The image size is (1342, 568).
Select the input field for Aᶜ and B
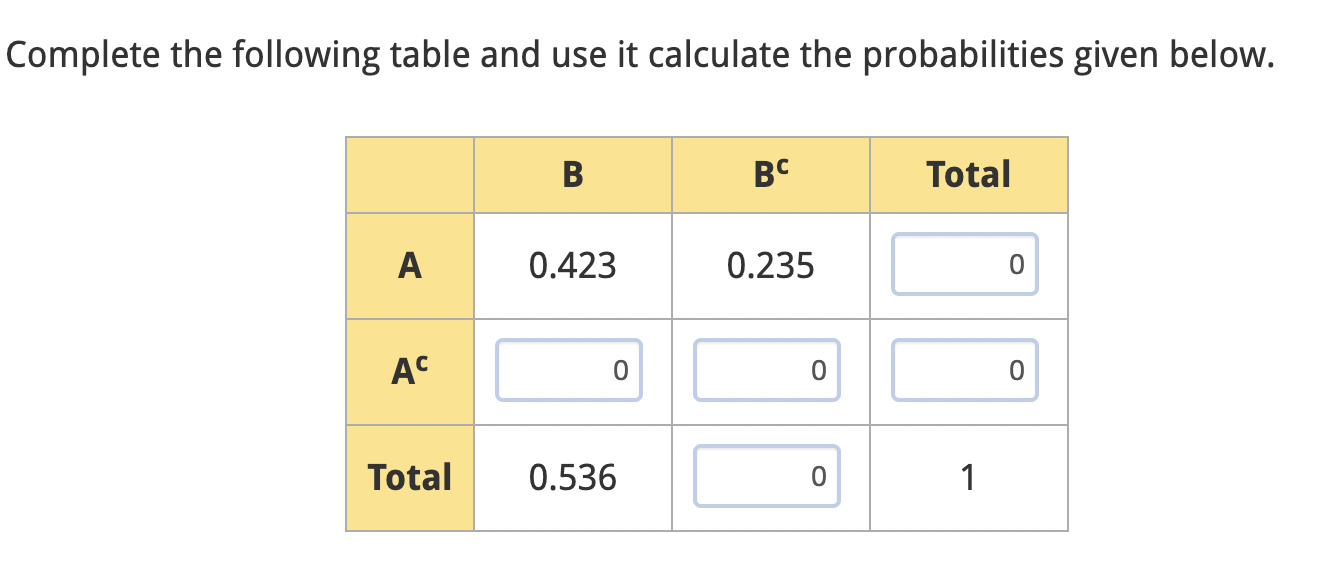pos(569,371)
